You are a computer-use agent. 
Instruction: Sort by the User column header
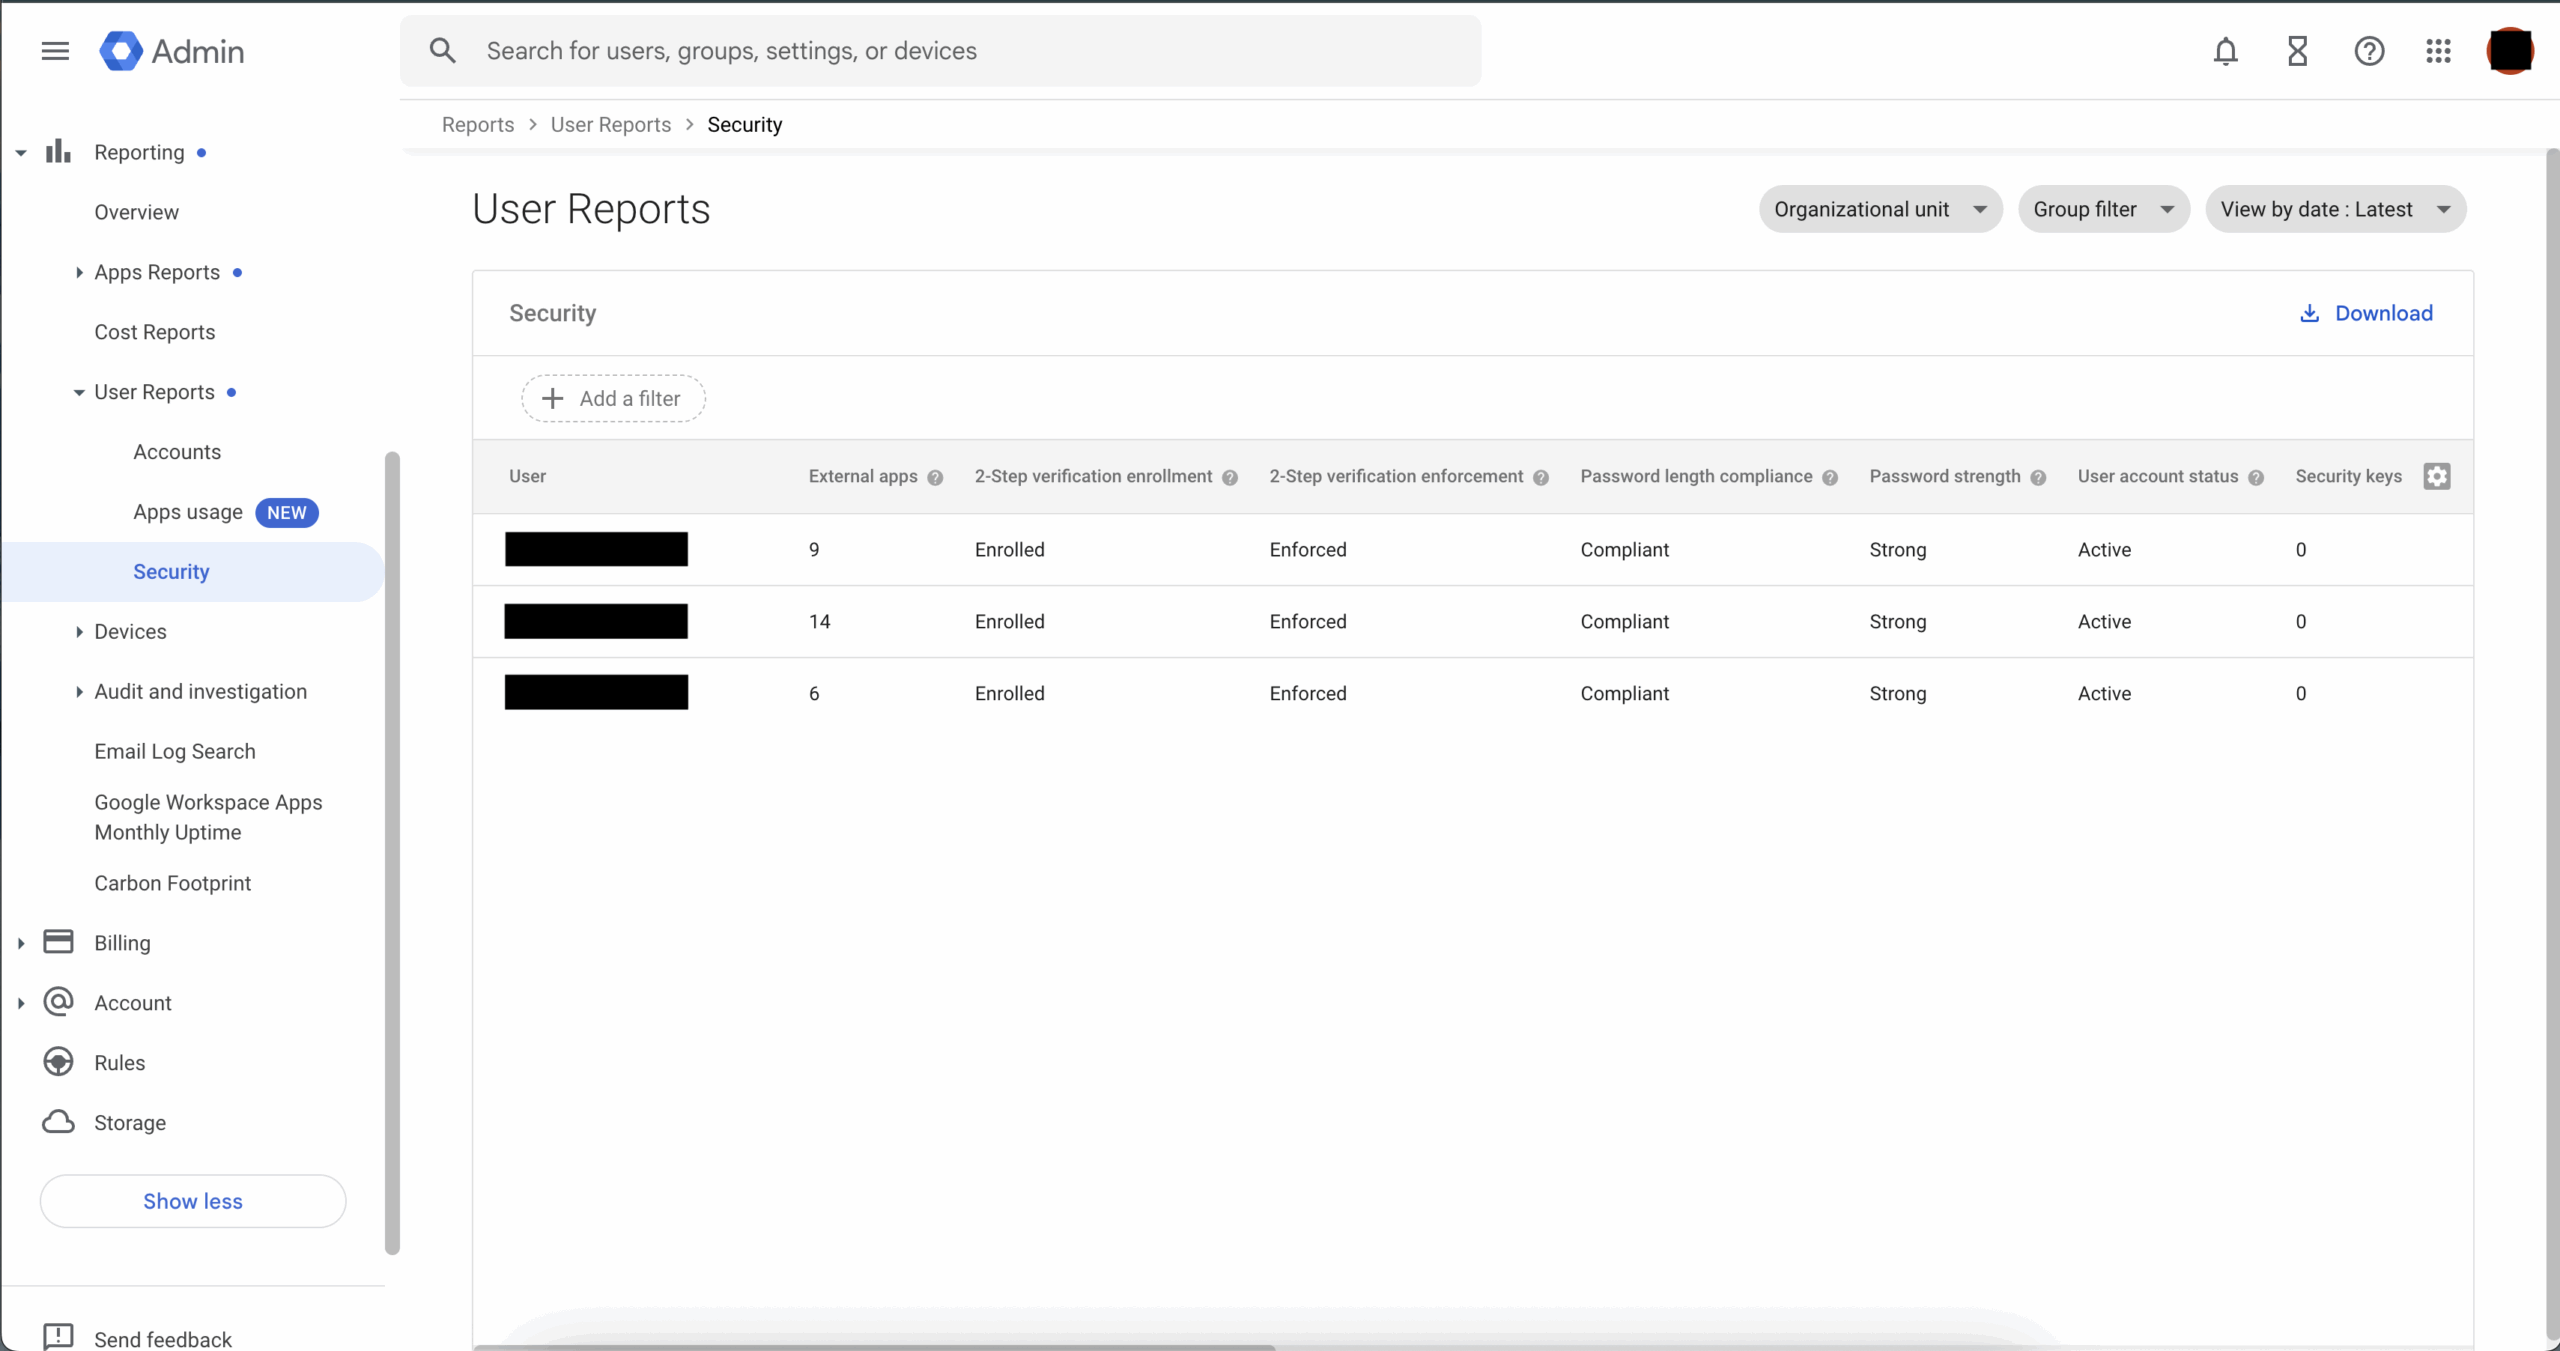527,476
